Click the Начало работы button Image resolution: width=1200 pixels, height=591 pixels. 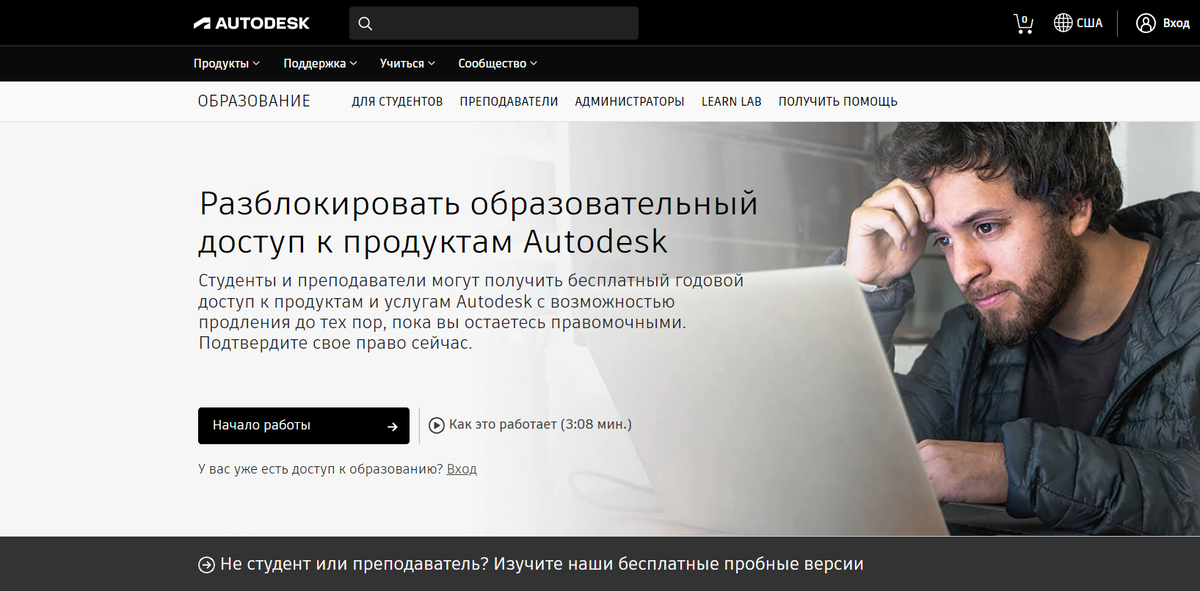coord(304,425)
